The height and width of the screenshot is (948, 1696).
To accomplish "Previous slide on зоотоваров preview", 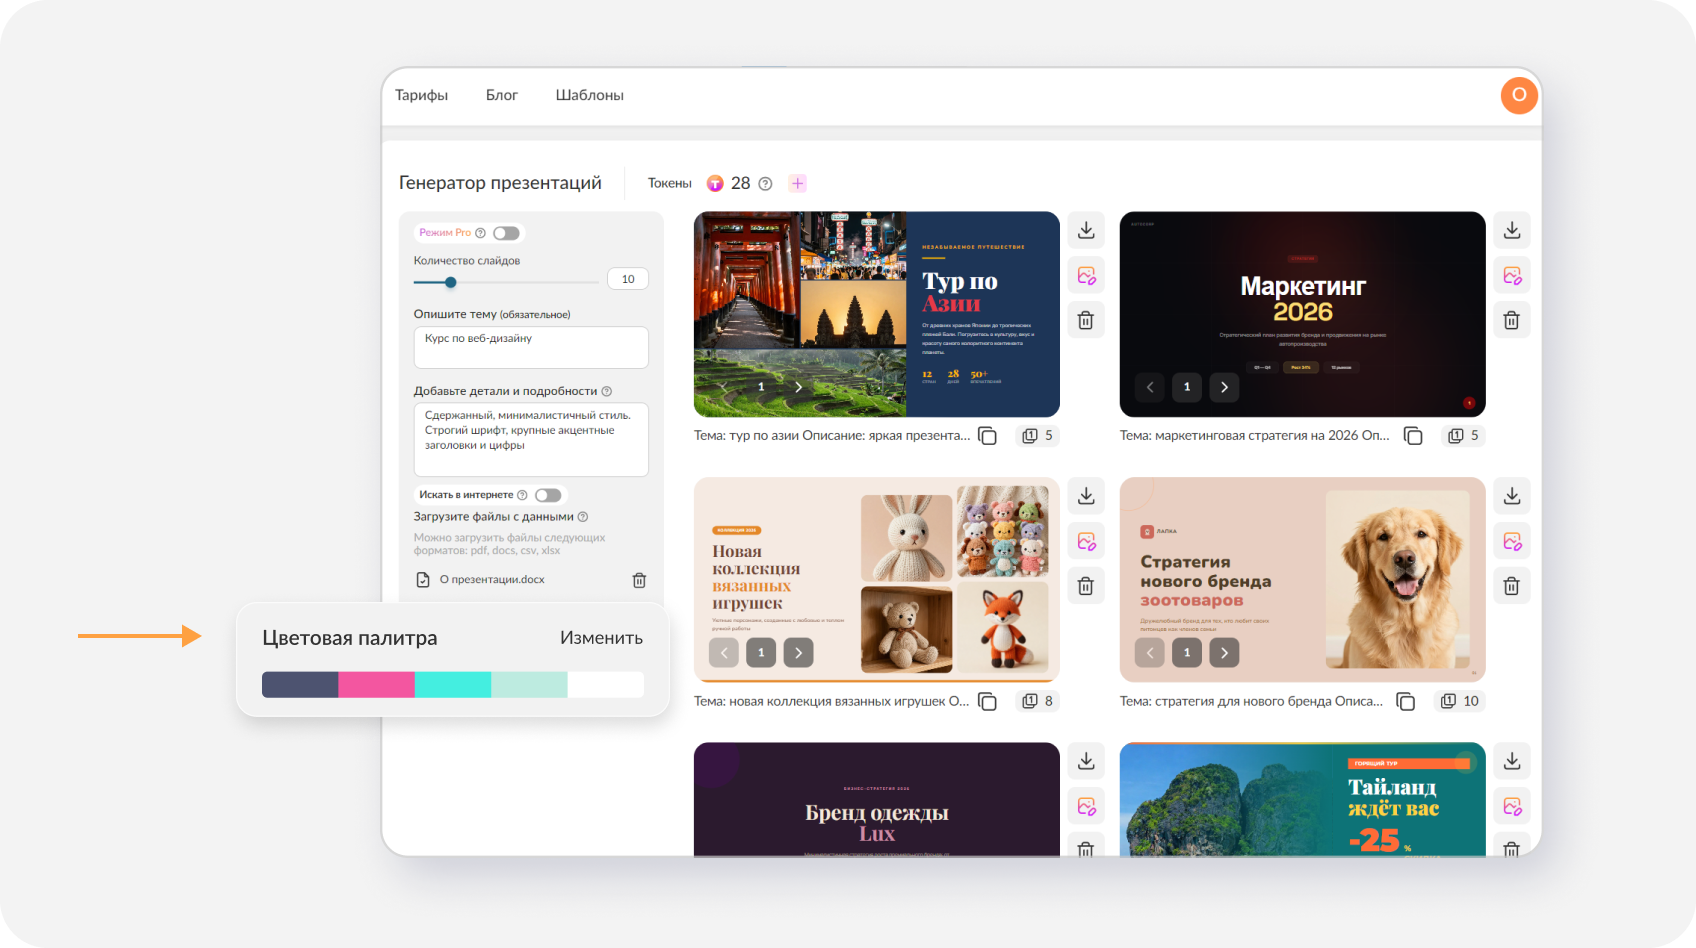I will (x=1150, y=653).
